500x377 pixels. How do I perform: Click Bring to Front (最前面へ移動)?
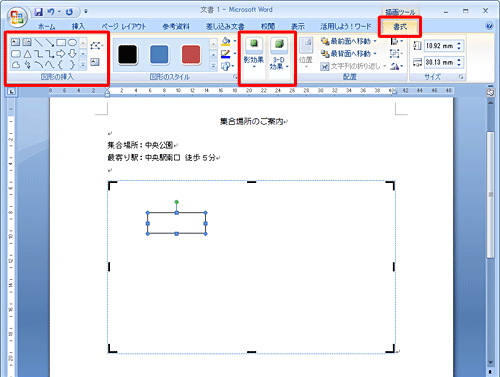[349, 41]
